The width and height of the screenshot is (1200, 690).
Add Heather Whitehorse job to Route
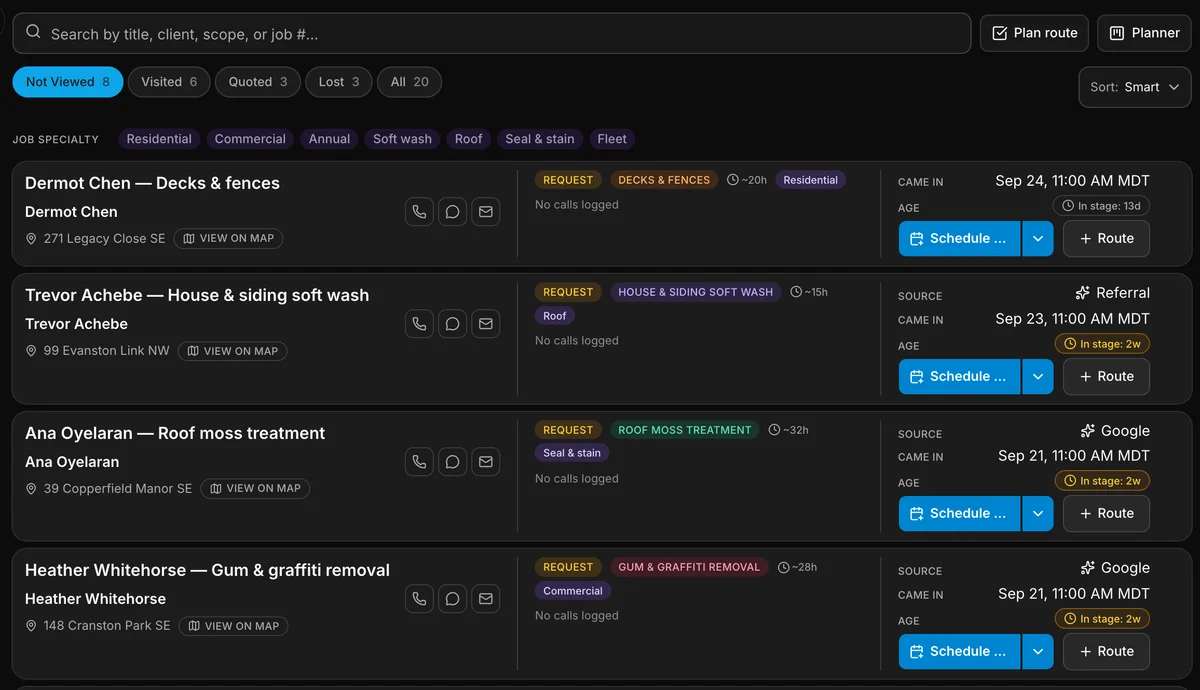tap(1106, 652)
